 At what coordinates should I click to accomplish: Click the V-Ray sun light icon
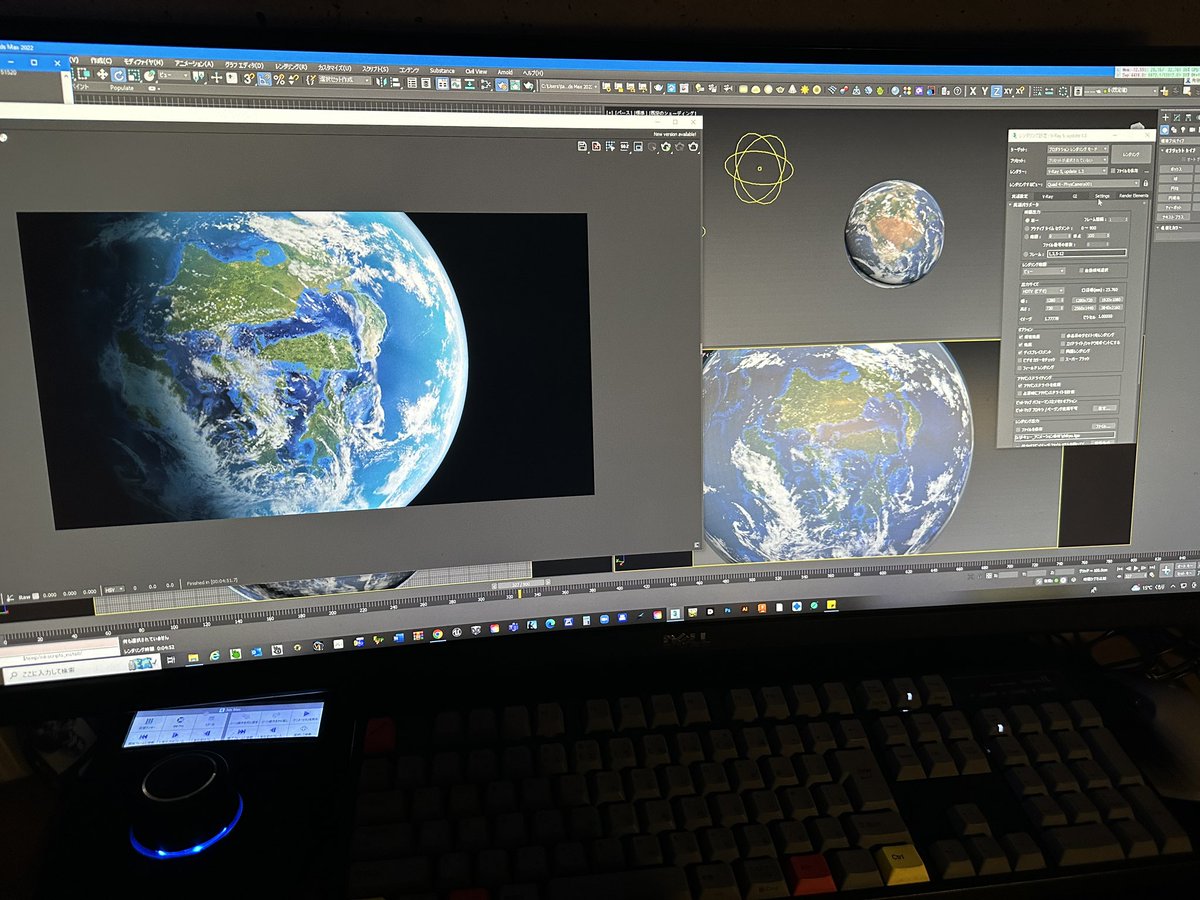[805, 90]
